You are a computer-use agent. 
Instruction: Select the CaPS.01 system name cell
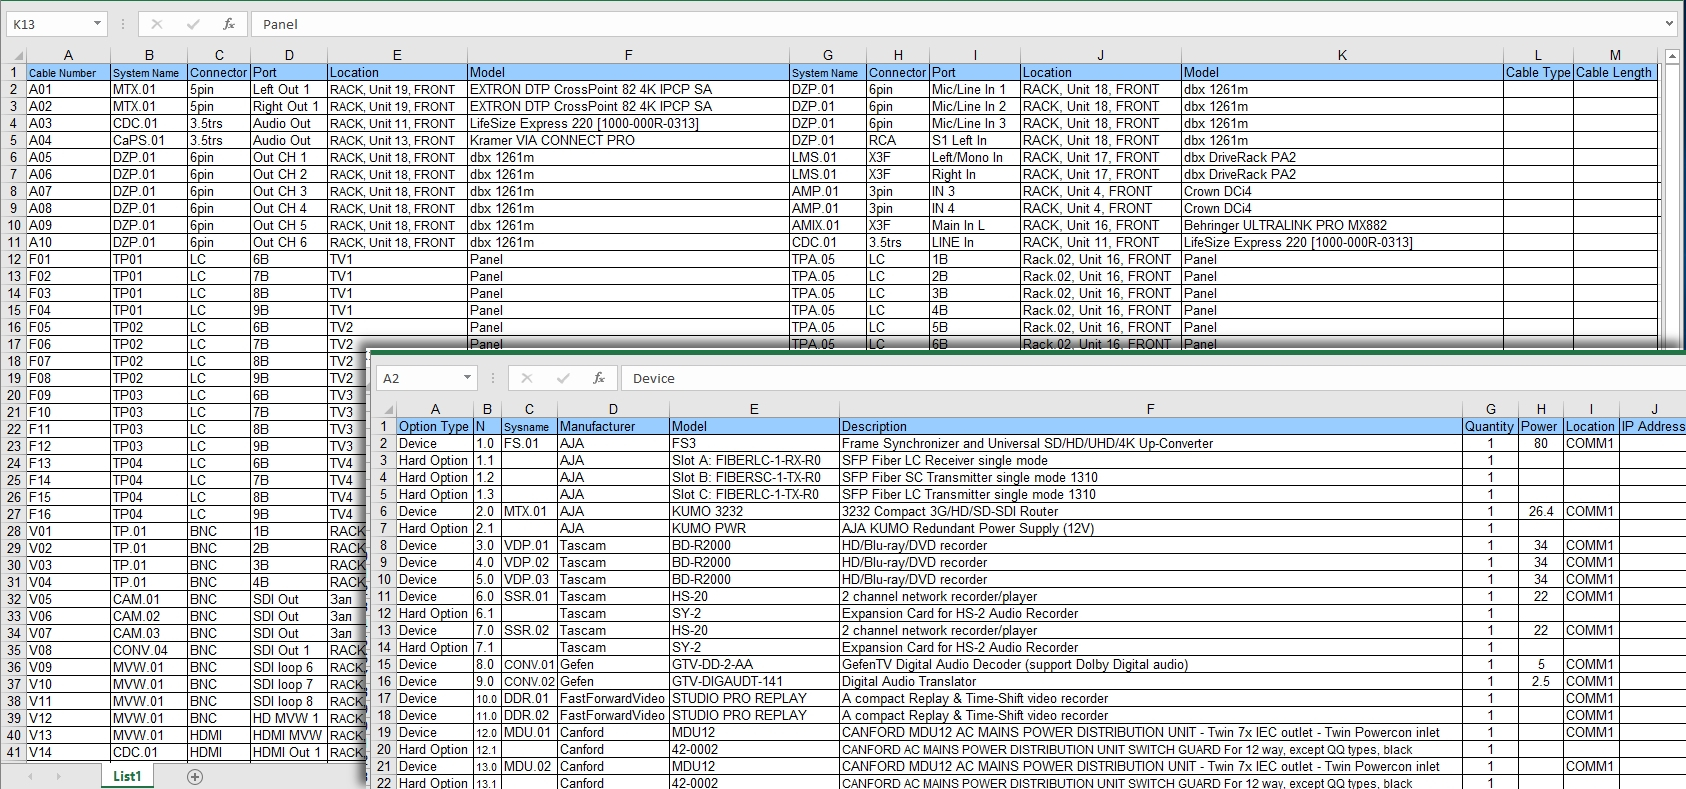click(x=149, y=140)
